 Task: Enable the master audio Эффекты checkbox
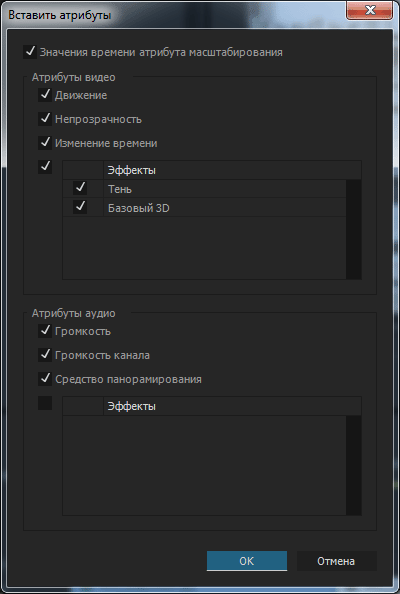45,403
